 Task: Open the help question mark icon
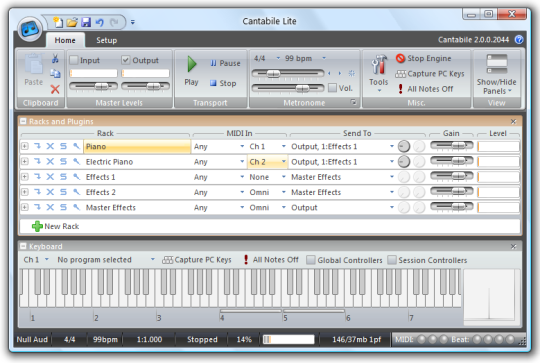[x=519, y=40]
